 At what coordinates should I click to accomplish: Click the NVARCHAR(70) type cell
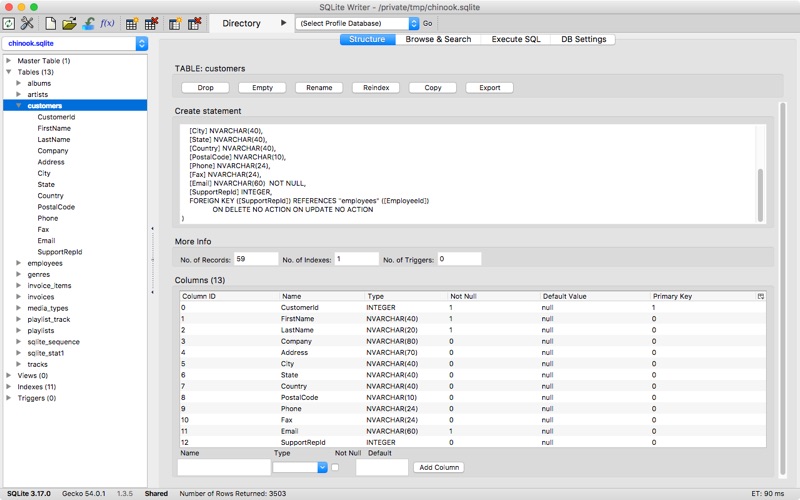[392, 353]
